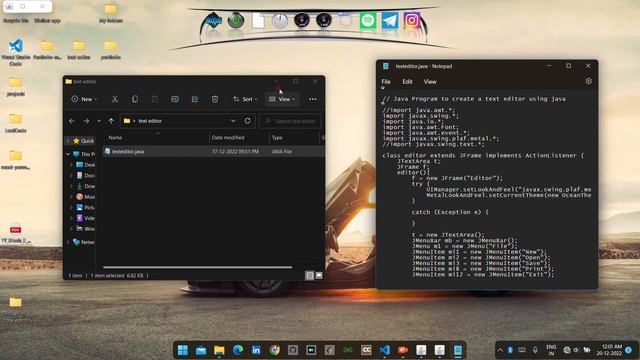
Task: Open the LeetCode folder on desktop
Action: (16, 123)
